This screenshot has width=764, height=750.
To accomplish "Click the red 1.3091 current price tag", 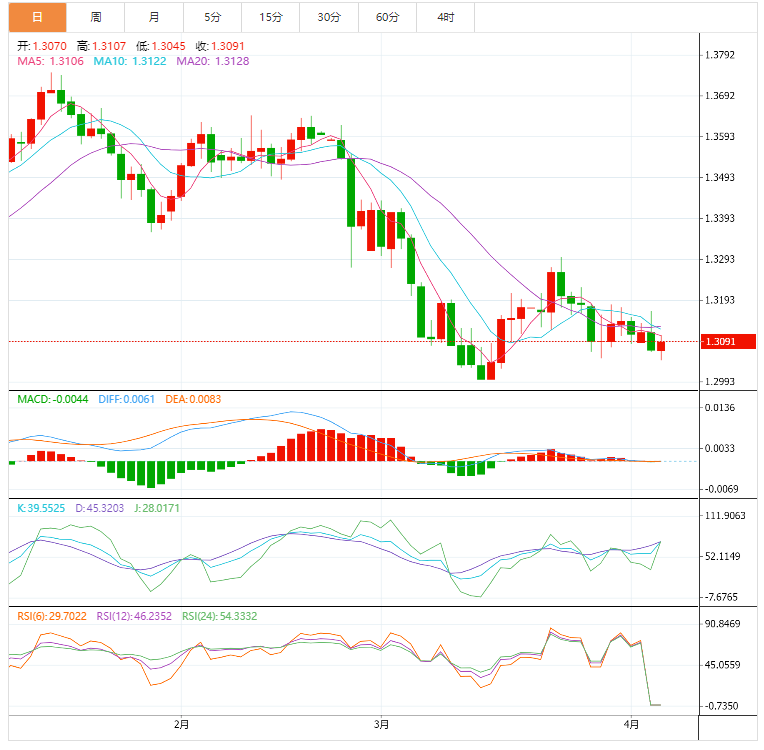I will (727, 342).
